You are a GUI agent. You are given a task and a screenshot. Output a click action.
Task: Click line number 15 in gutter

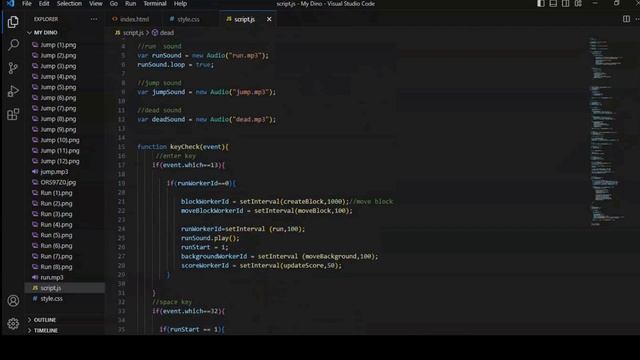tap(122, 147)
